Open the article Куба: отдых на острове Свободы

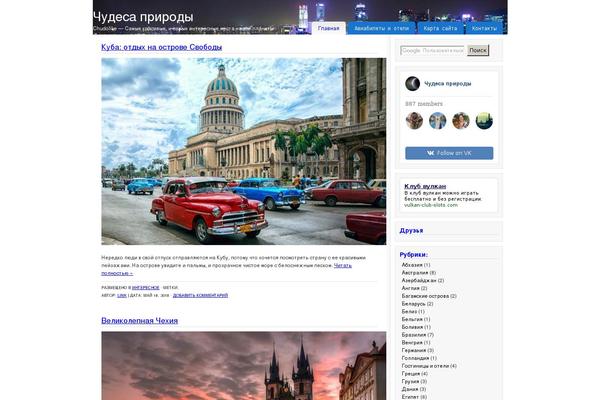point(161,47)
